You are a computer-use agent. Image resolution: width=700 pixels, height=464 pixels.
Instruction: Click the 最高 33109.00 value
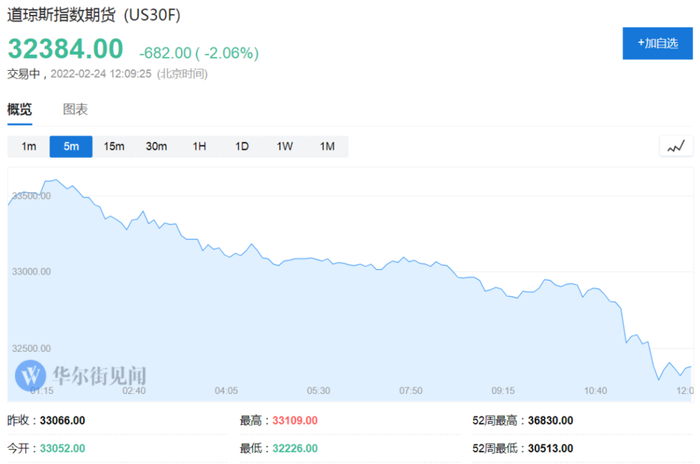(x=295, y=421)
